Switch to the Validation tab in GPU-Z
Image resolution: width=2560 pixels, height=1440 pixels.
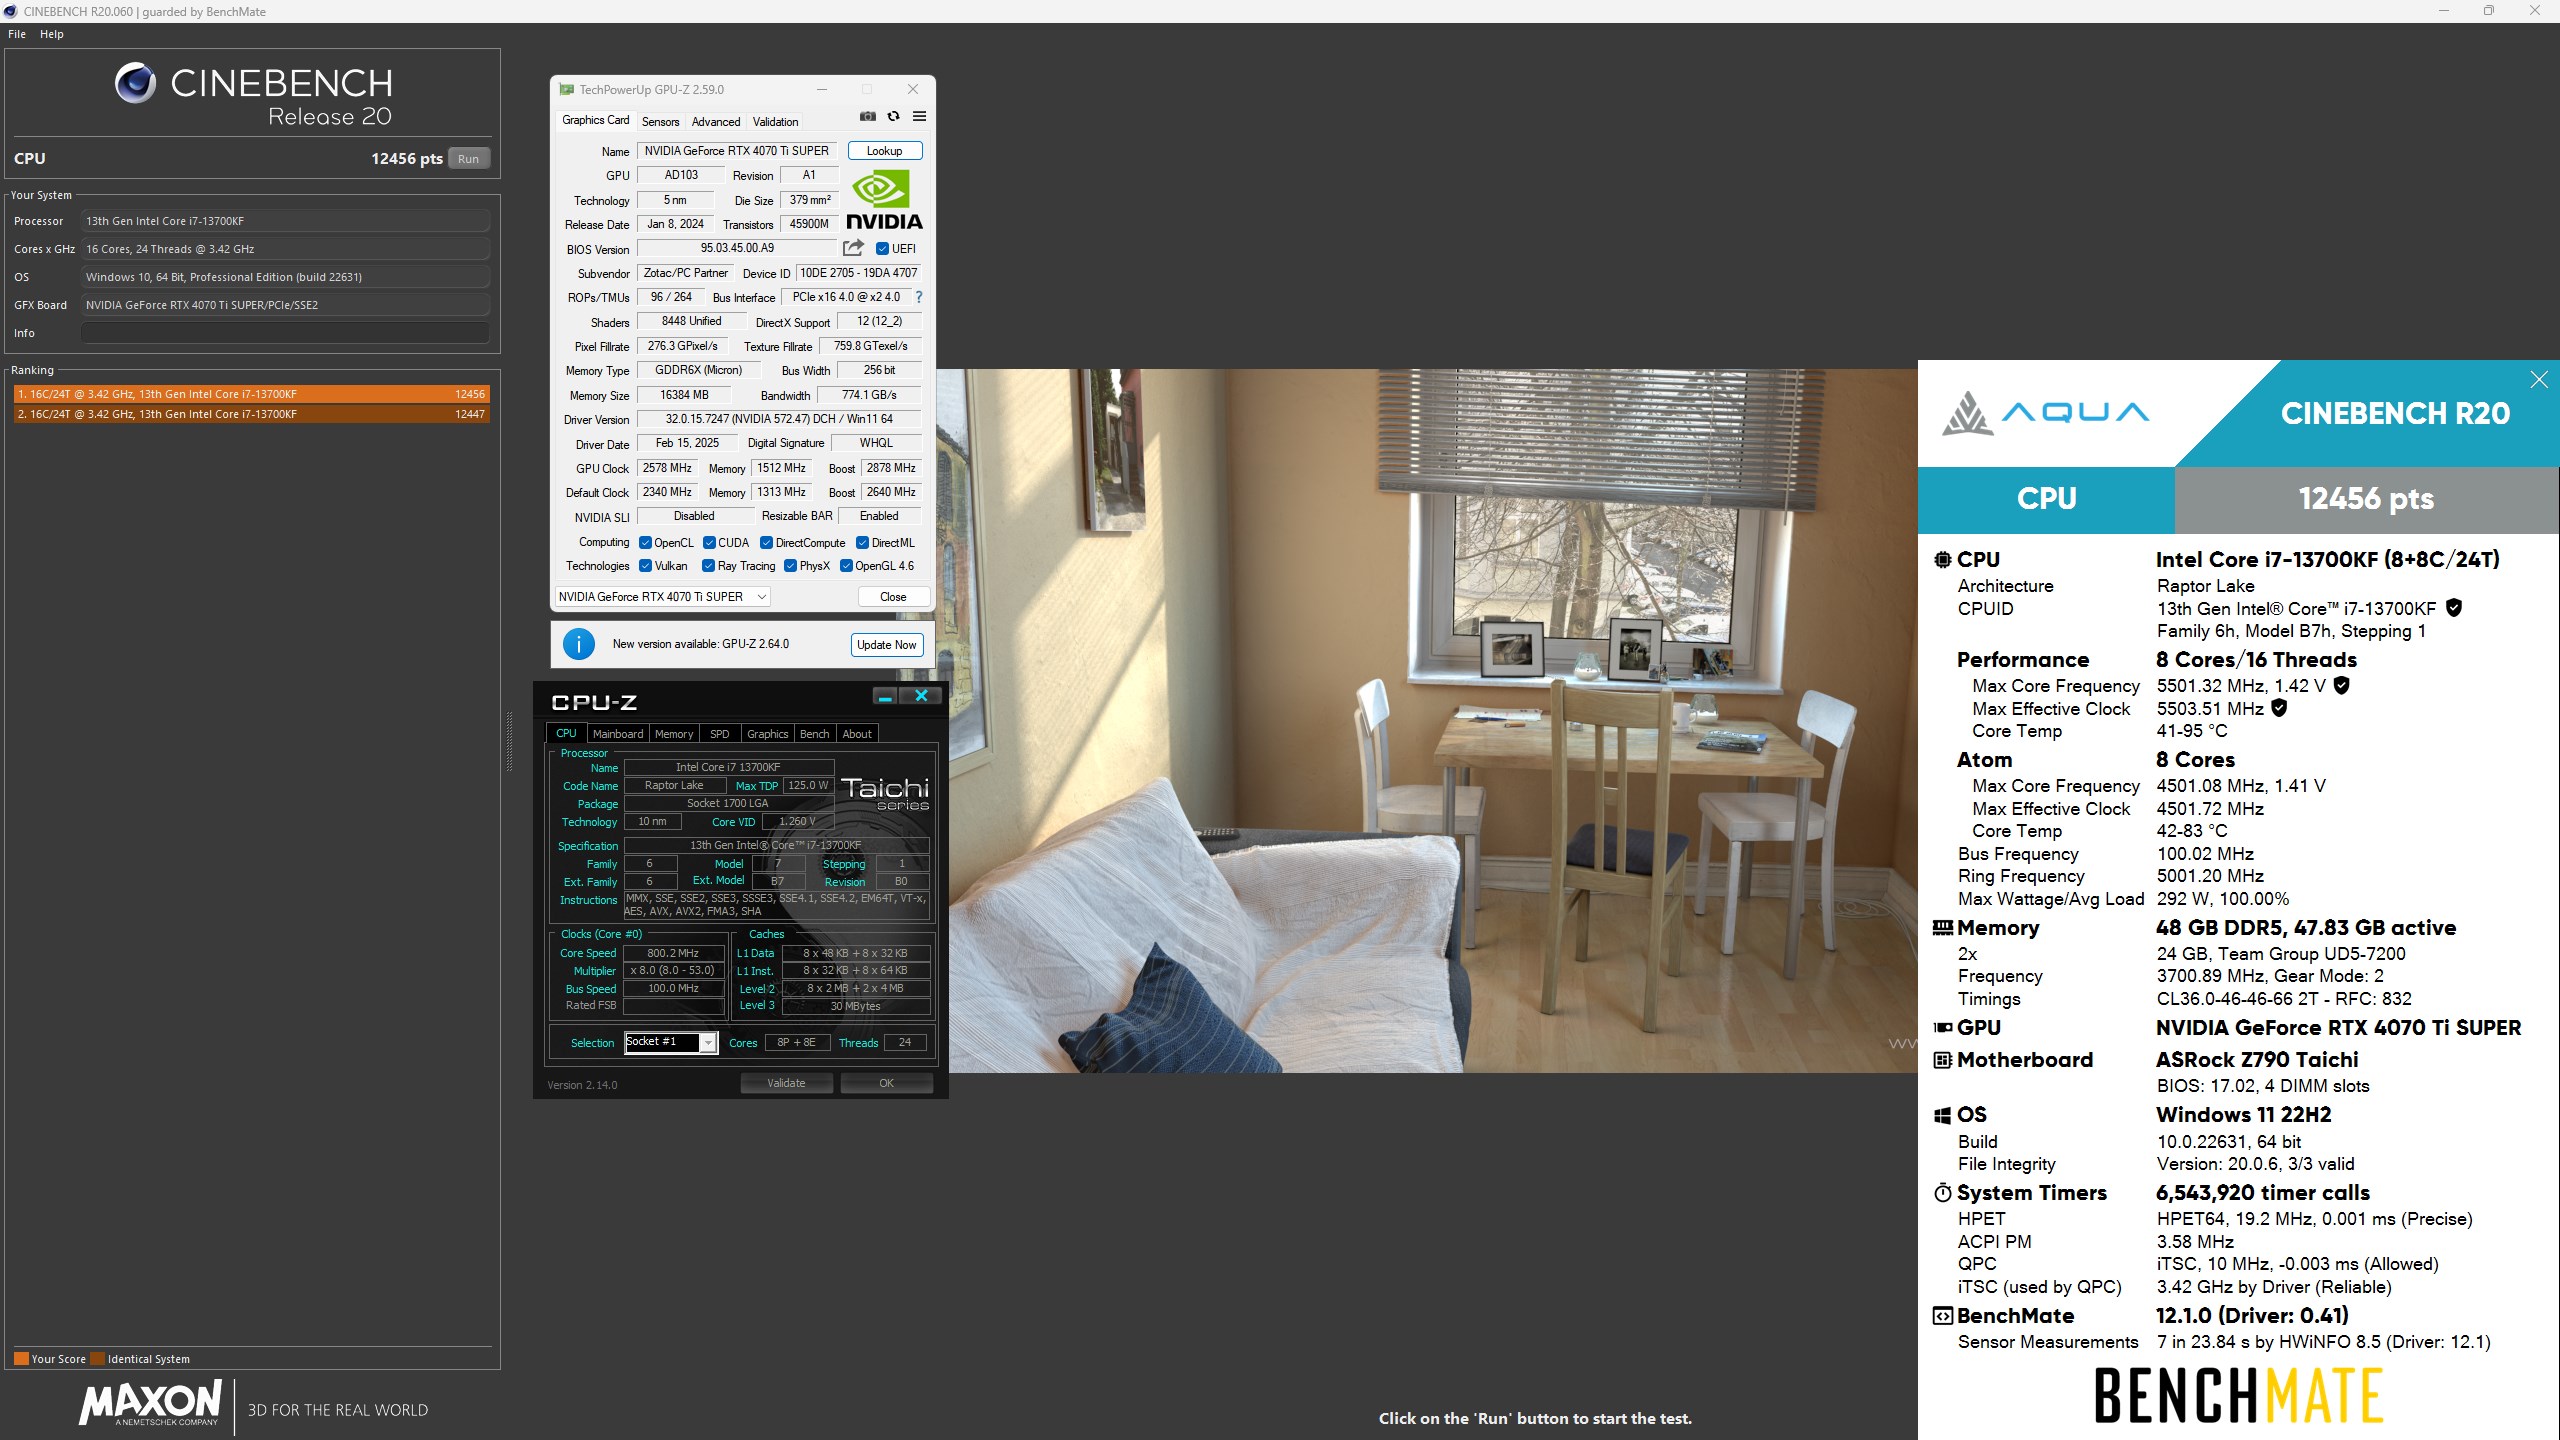pos(775,122)
